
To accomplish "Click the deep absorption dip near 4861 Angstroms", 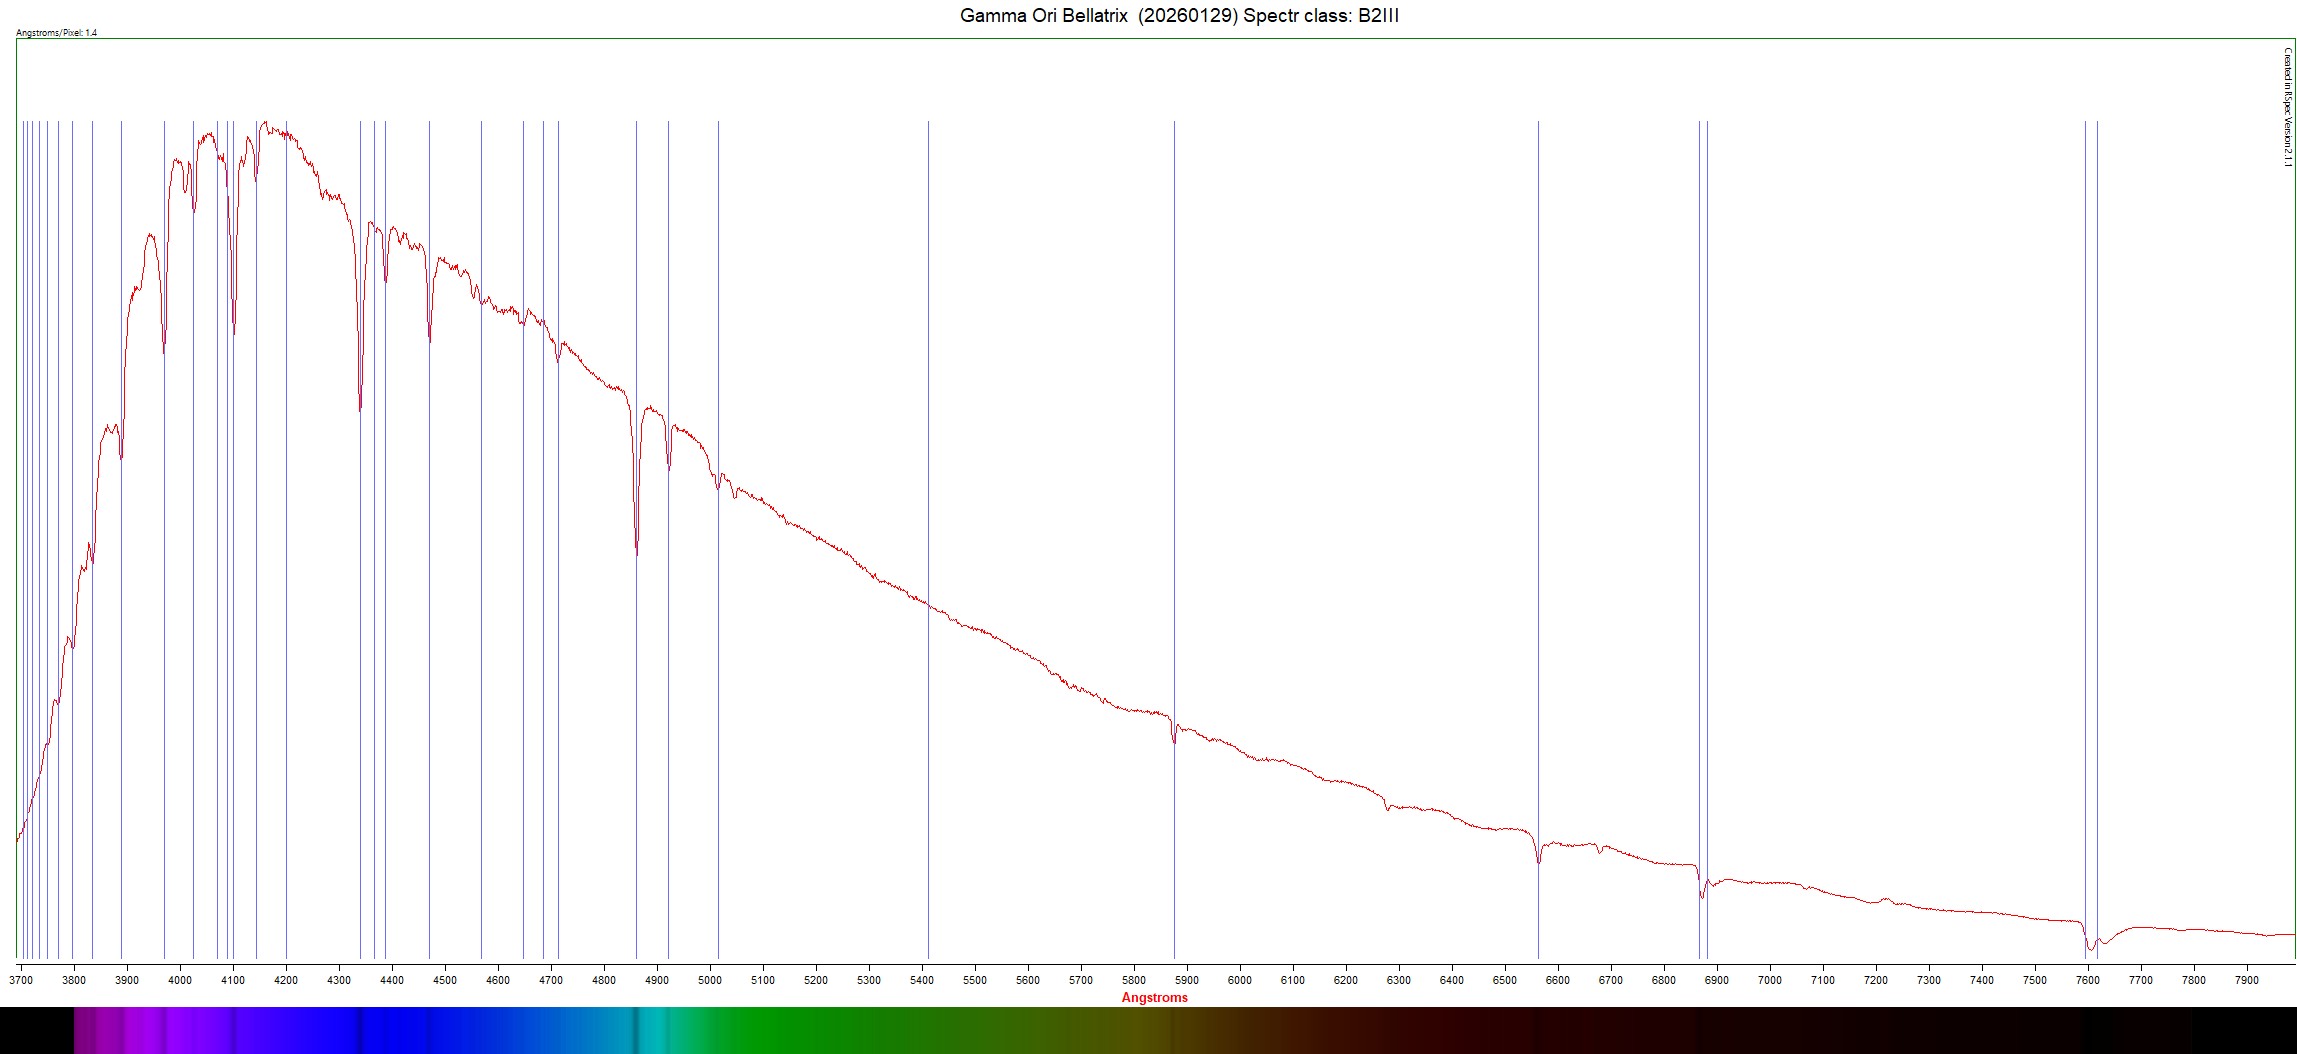I will 637,548.
